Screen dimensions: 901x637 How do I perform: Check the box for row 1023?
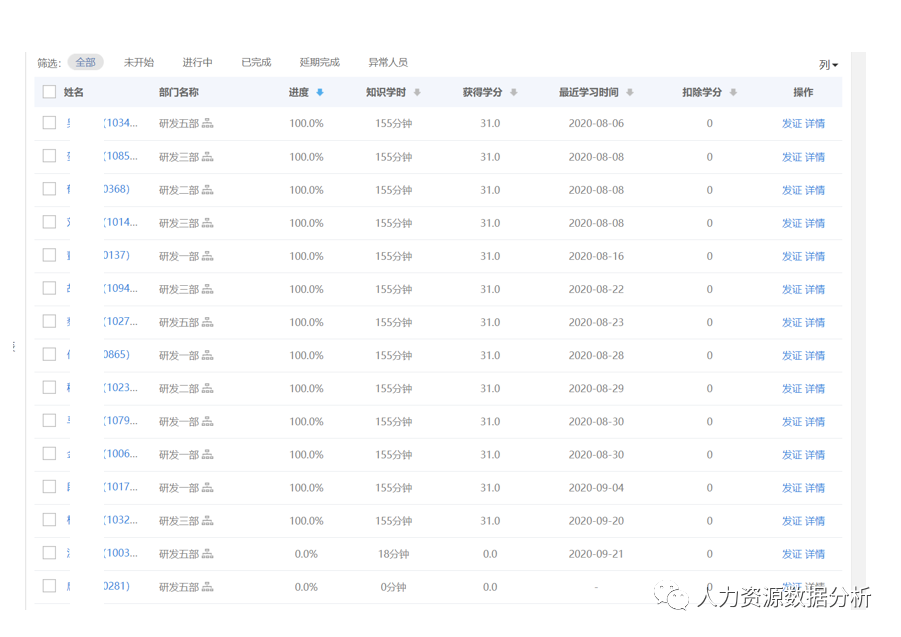pyautogui.click(x=49, y=388)
